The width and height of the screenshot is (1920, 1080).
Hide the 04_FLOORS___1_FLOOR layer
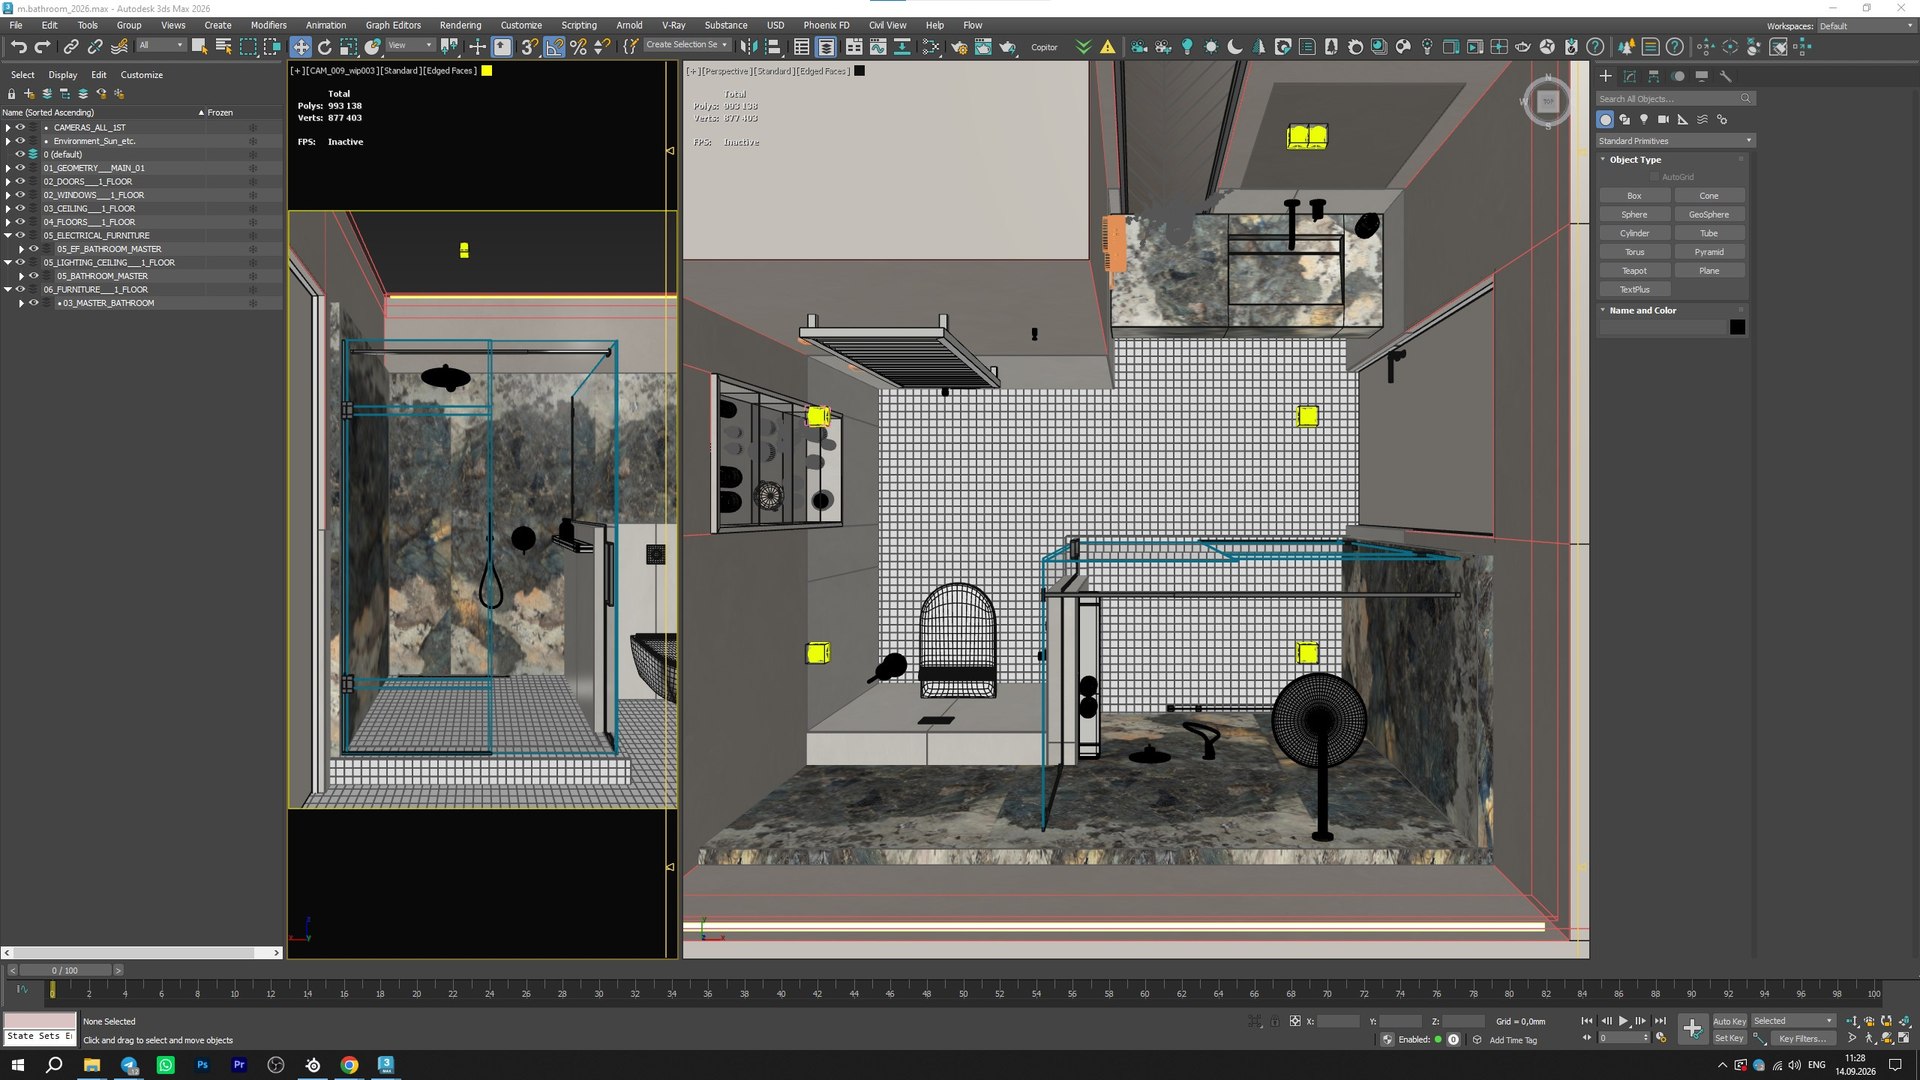pyautogui.click(x=20, y=222)
